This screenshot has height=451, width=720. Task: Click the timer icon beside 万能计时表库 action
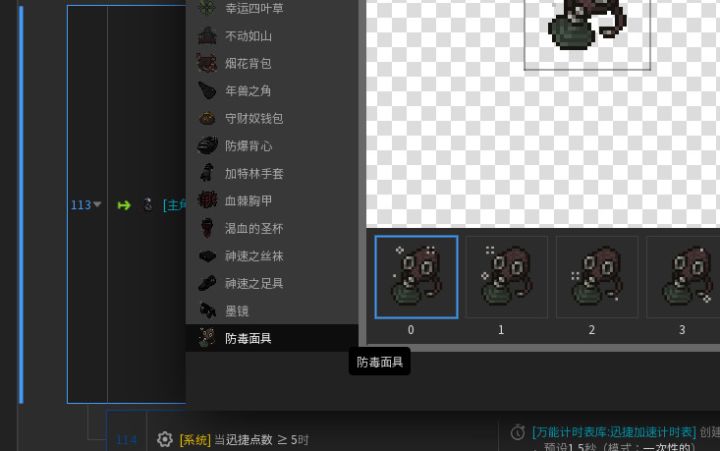(x=518, y=432)
